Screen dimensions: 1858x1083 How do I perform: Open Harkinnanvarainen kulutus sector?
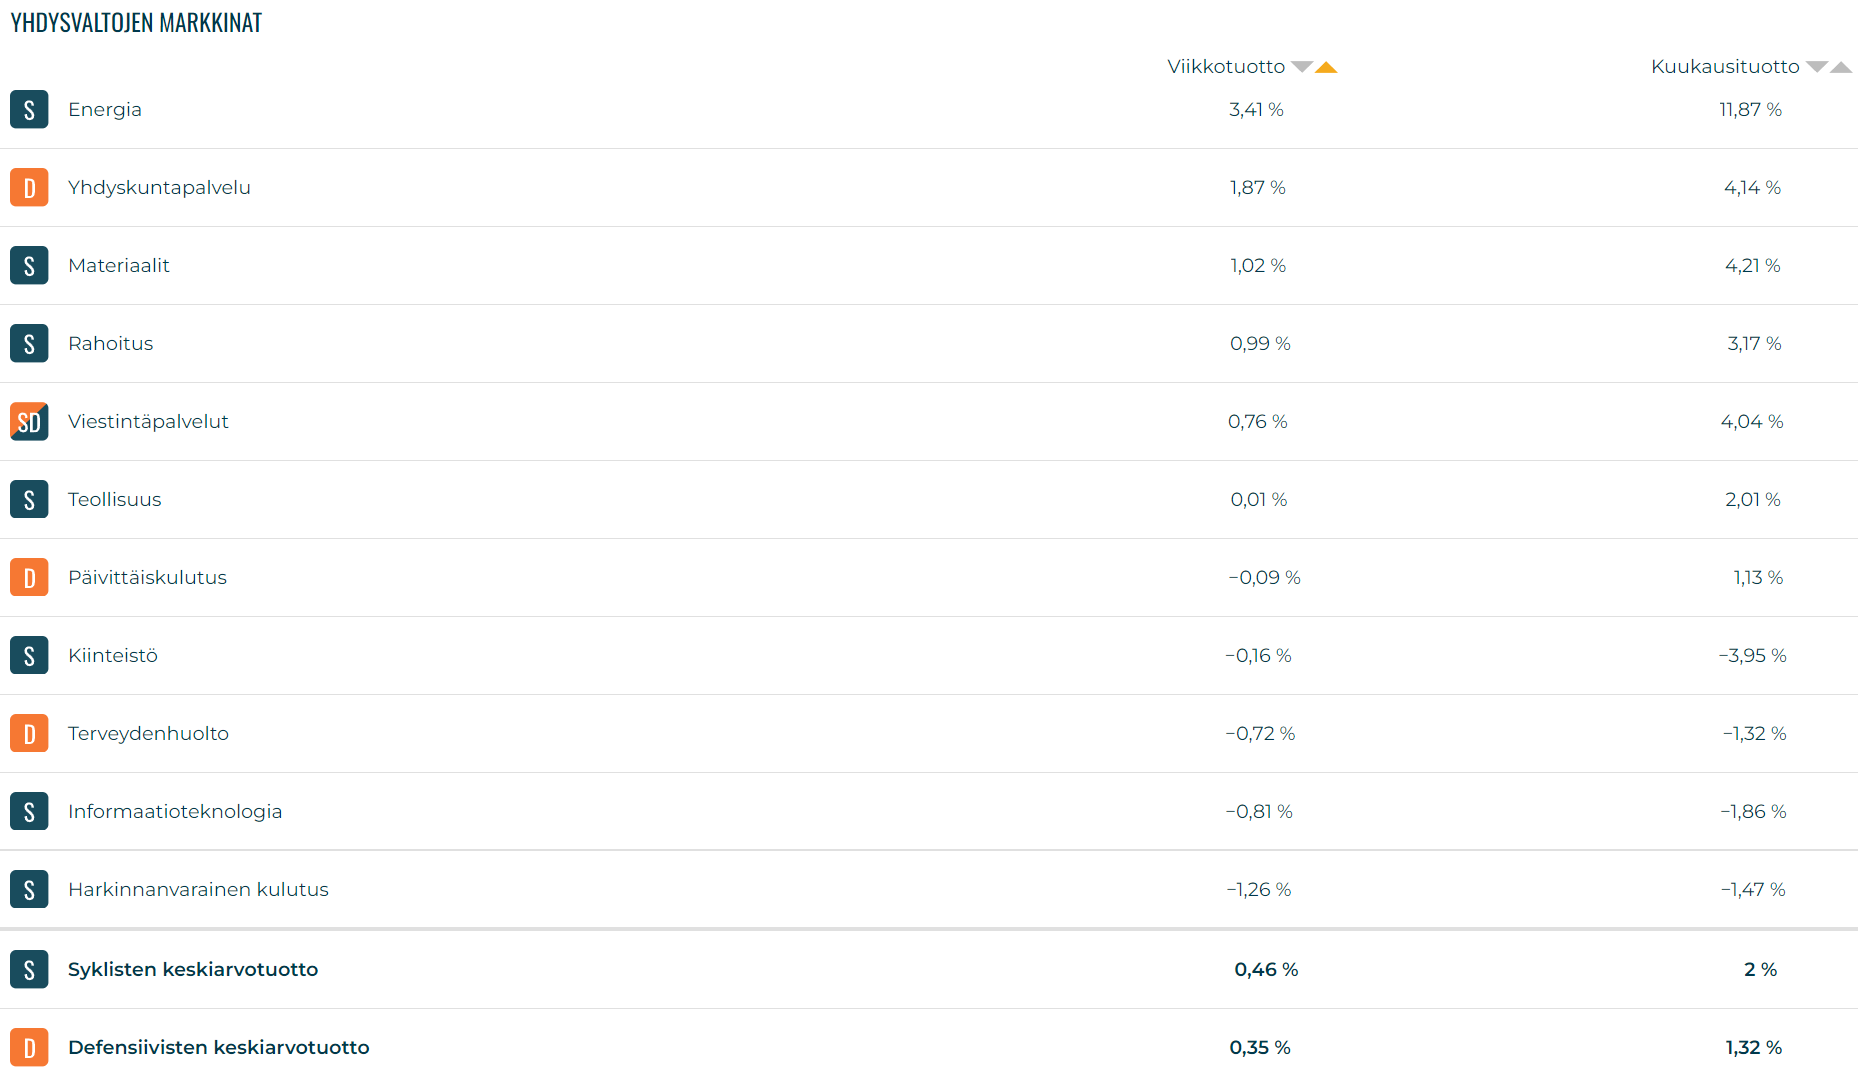pos(929,889)
